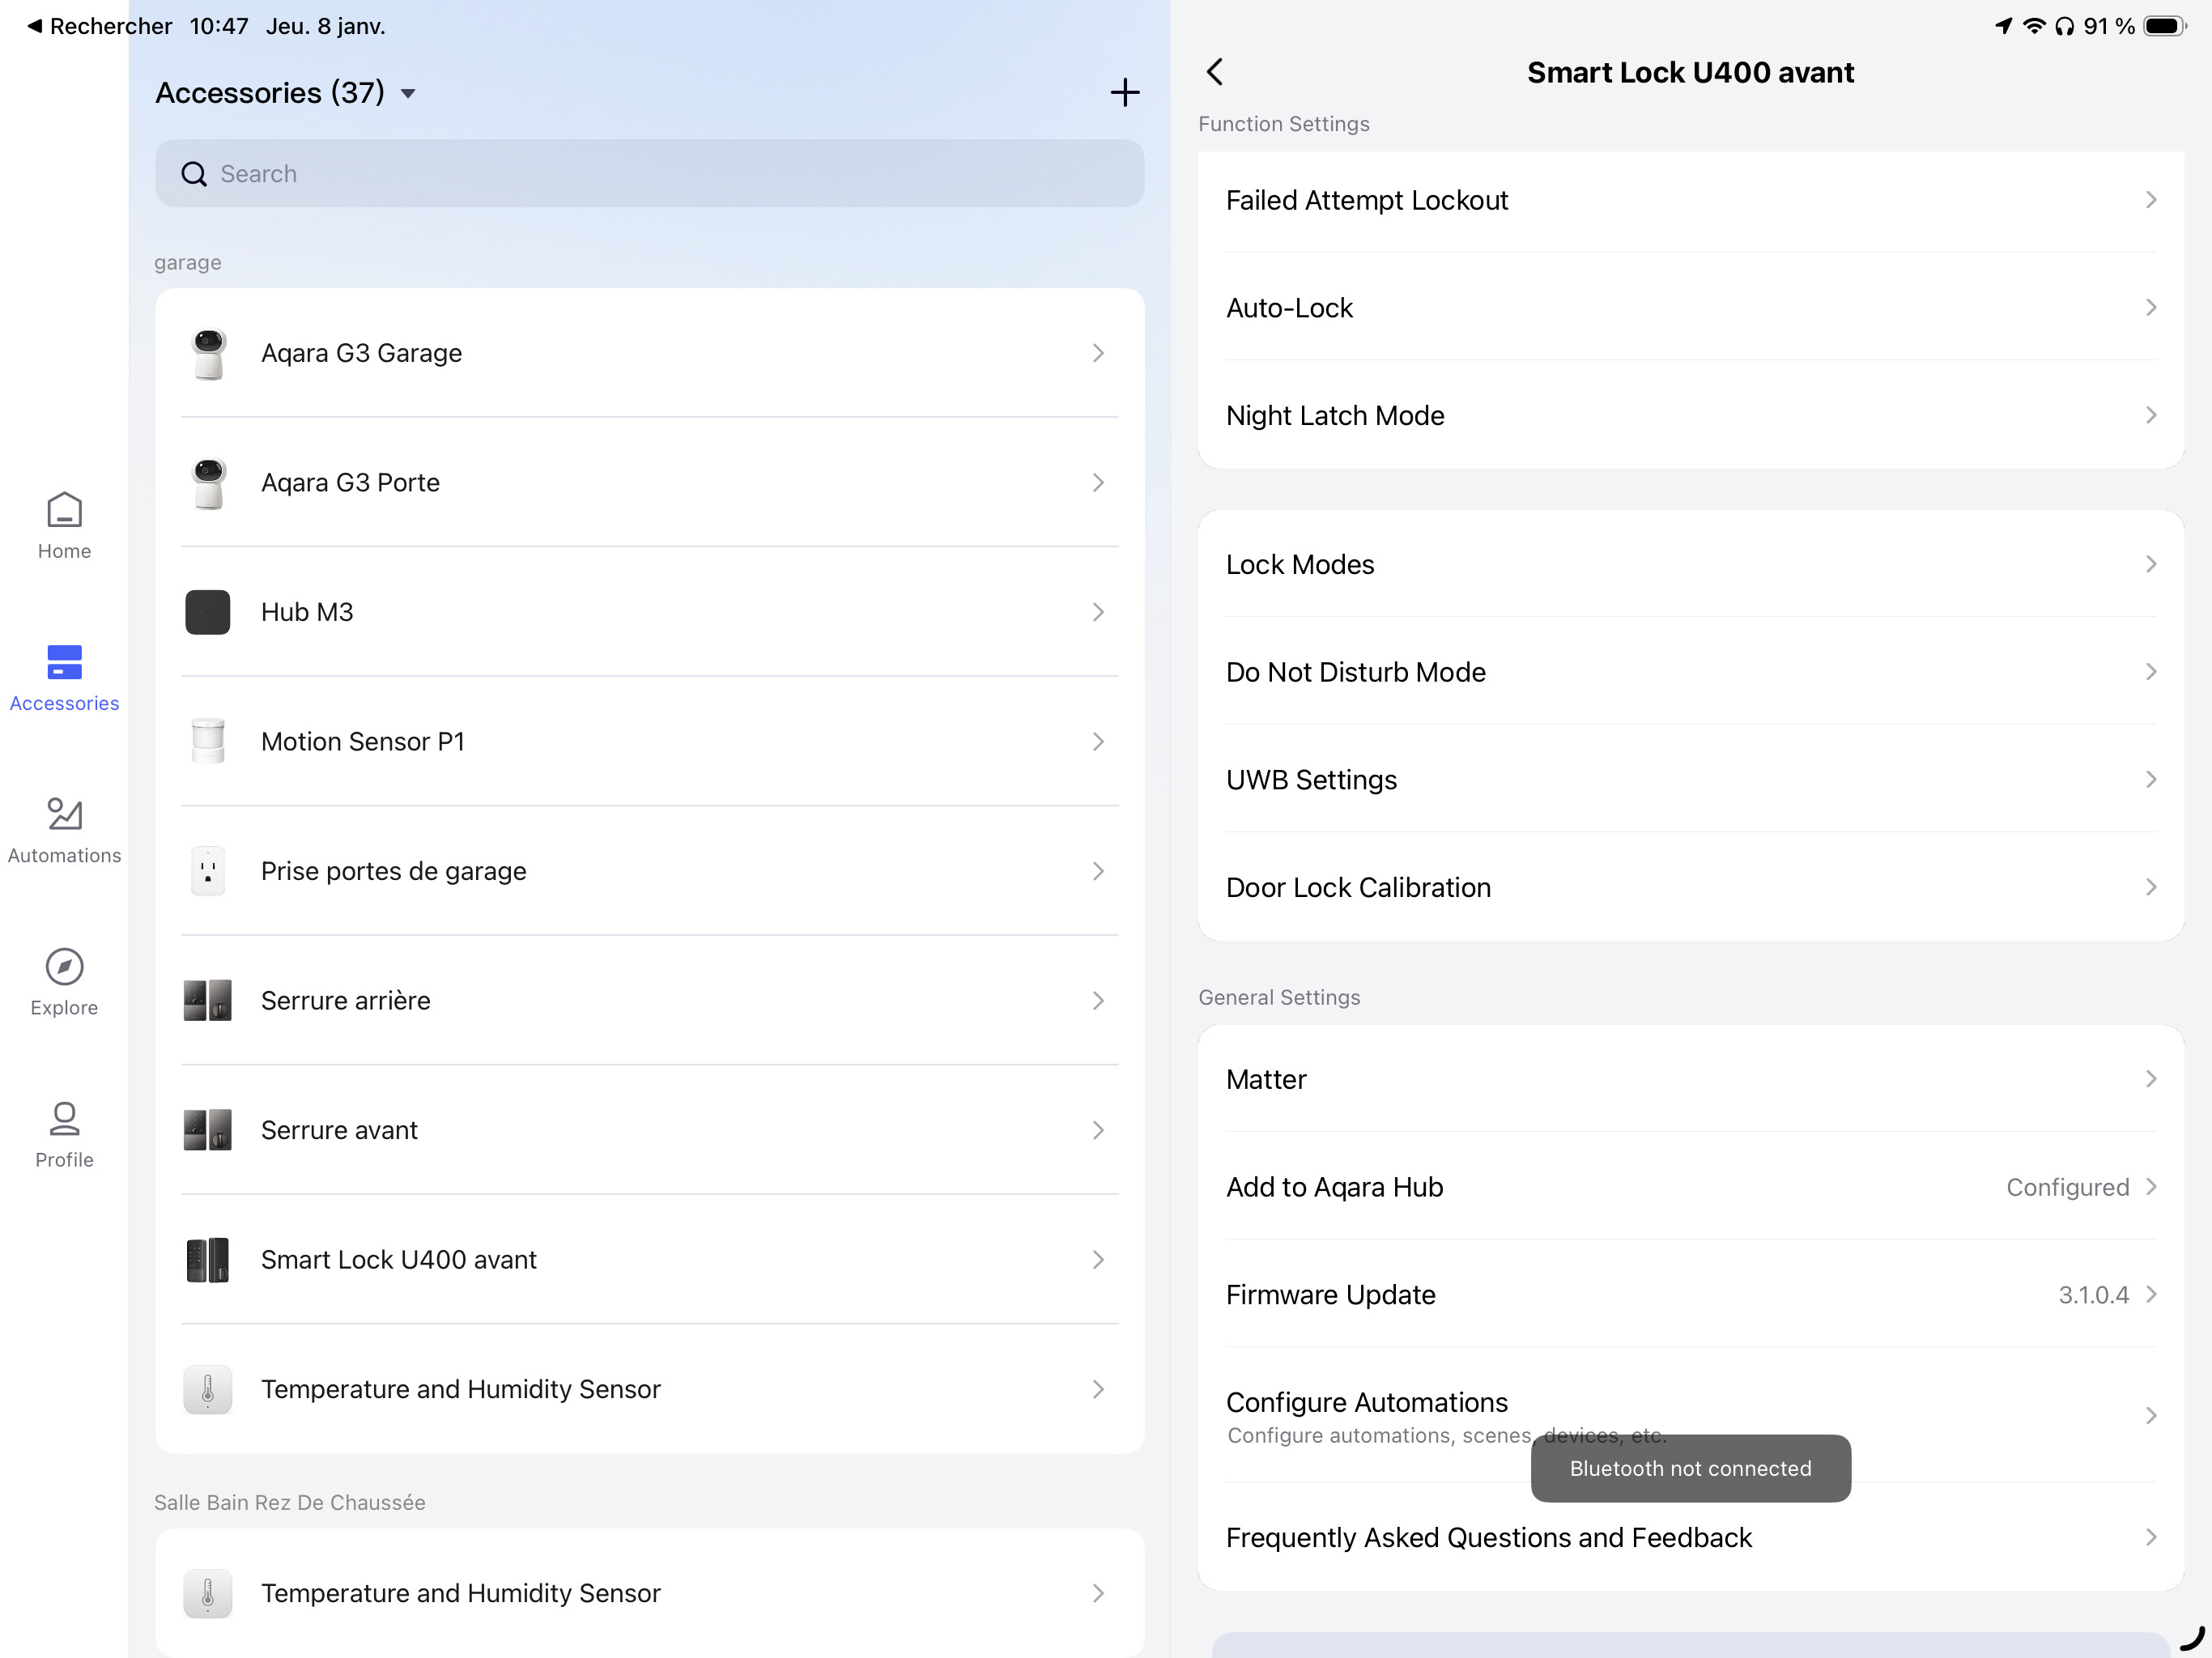Go back using the left chevron arrow
Image resolution: width=2212 pixels, height=1658 pixels.
click(1215, 72)
